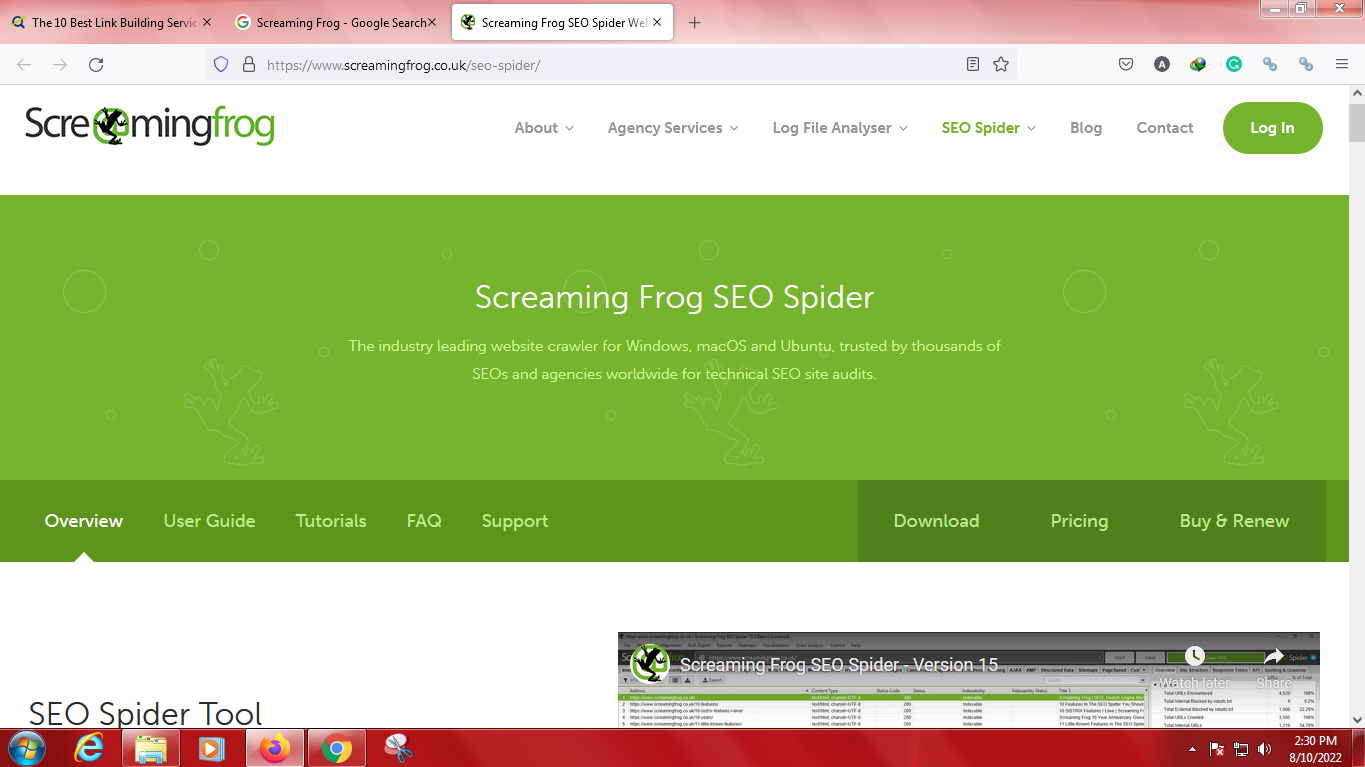Open the Firefox hamburger menu

1342,64
